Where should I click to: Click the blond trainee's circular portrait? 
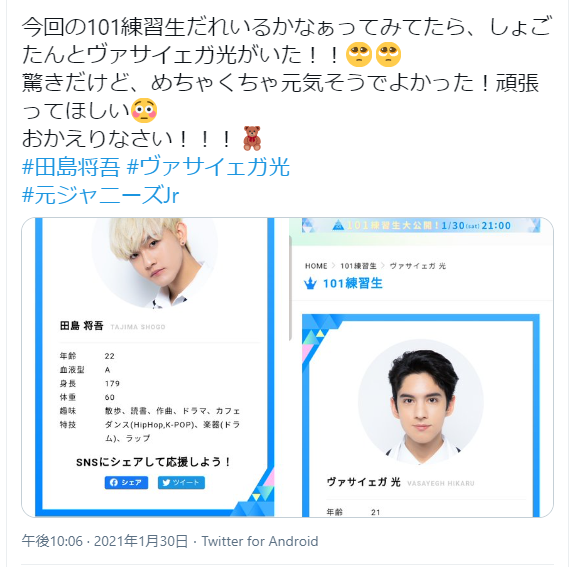coord(155,260)
